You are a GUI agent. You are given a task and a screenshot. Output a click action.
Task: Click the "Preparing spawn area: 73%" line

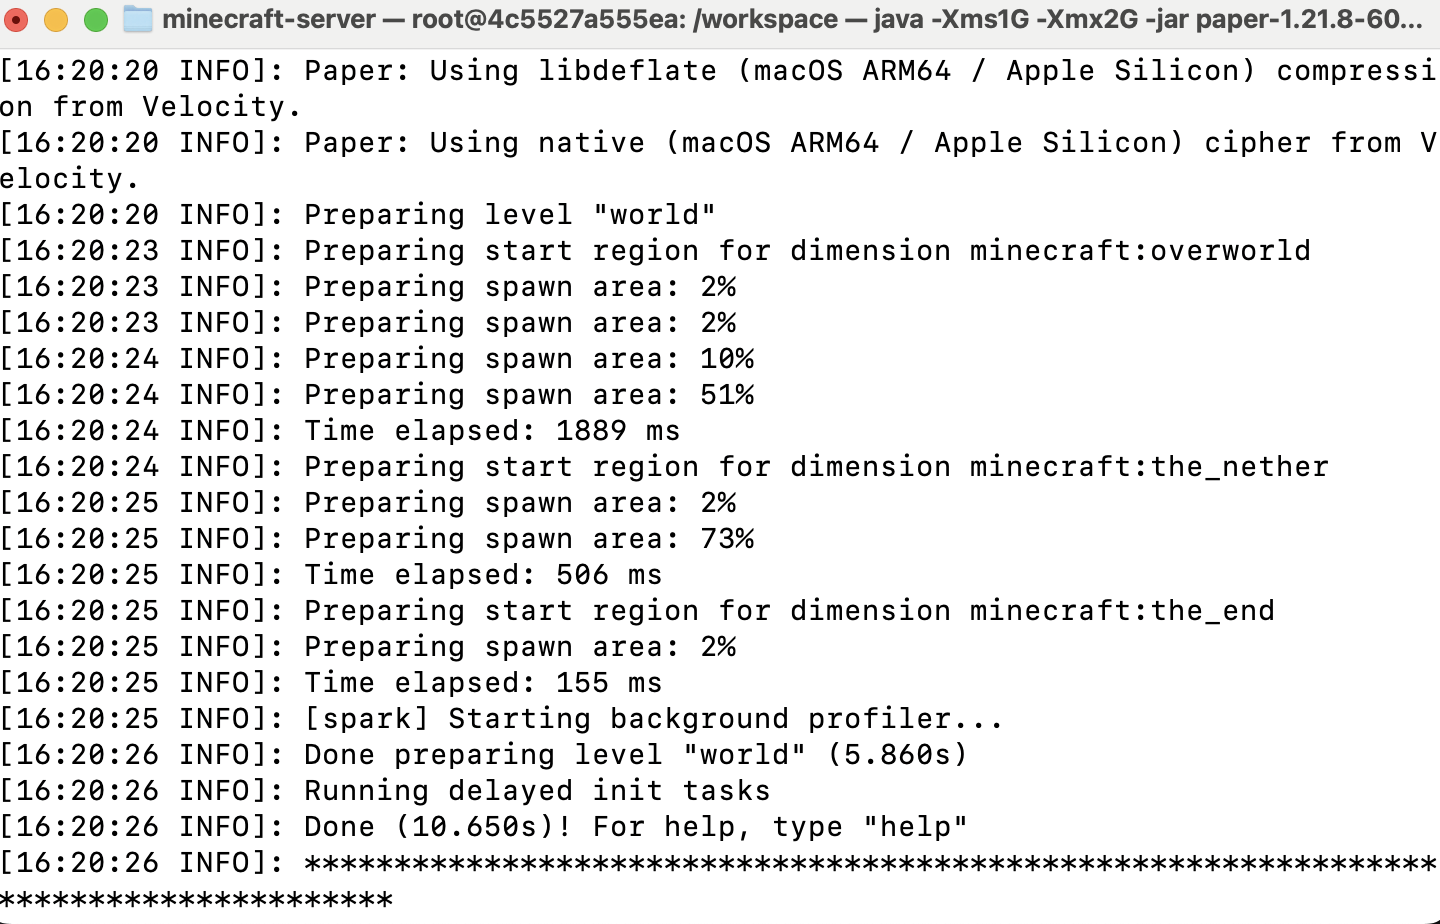click(528, 539)
